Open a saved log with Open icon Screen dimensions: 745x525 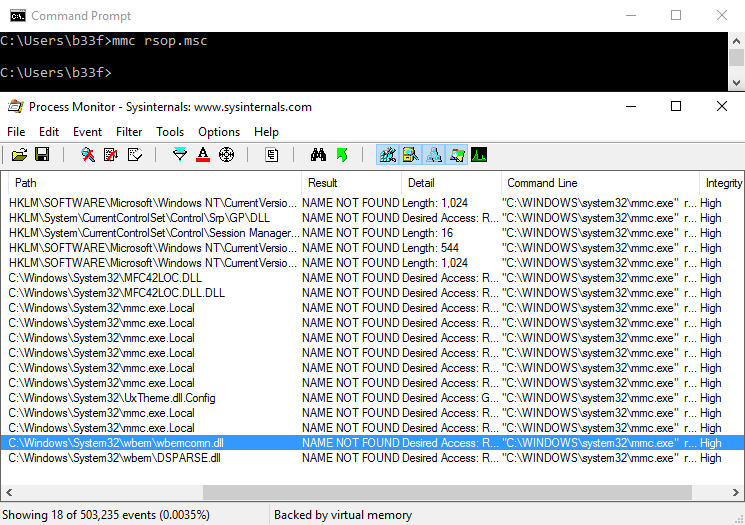click(x=19, y=155)
